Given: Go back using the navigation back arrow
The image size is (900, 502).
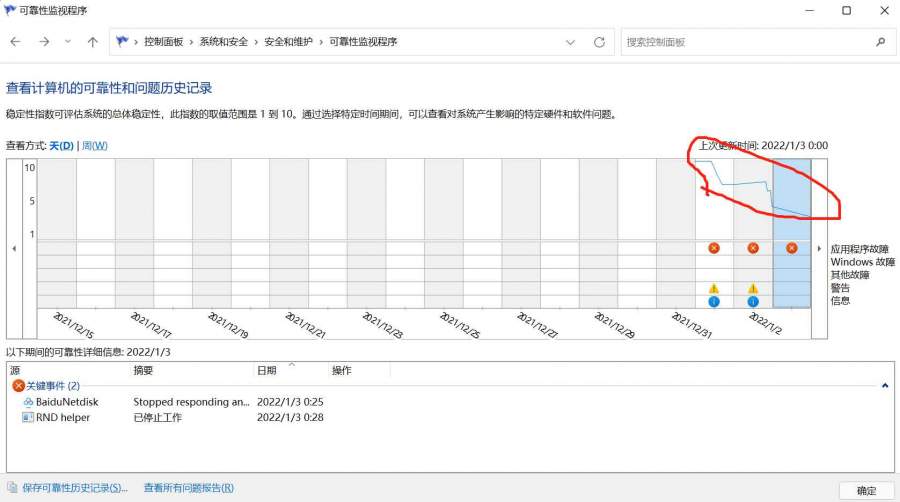Looking at the screenshot, I should click(15, 42).
